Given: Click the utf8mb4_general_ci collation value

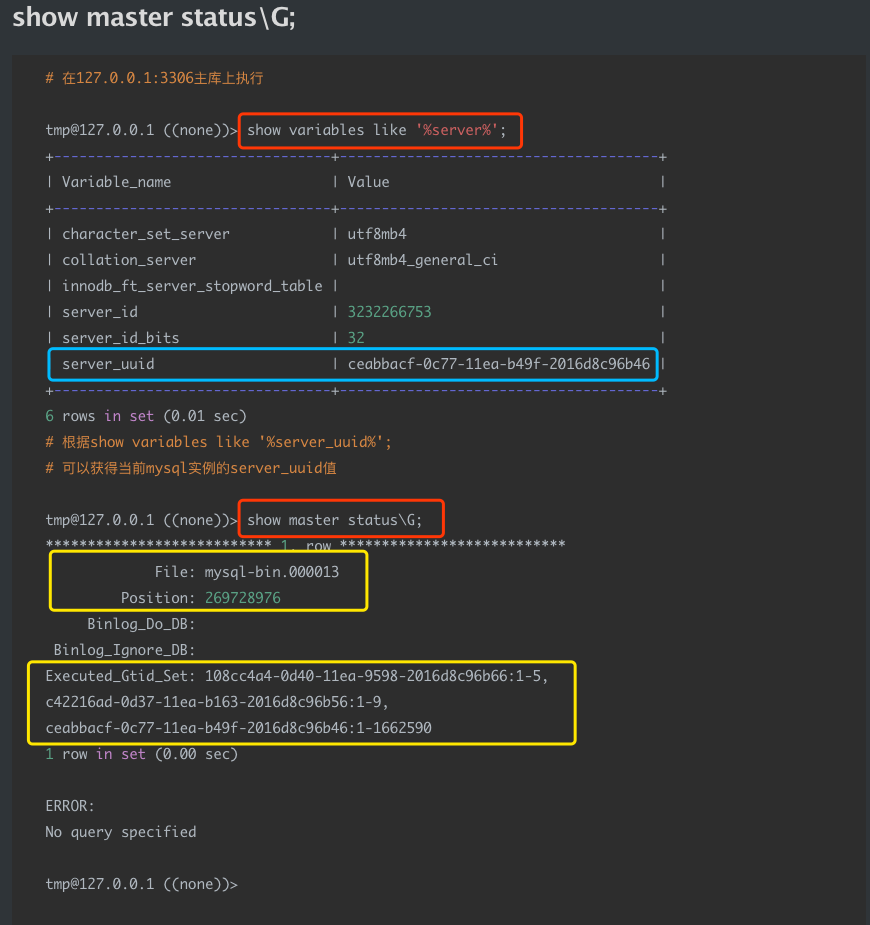Looking at the screenshot, I should 422,260.
